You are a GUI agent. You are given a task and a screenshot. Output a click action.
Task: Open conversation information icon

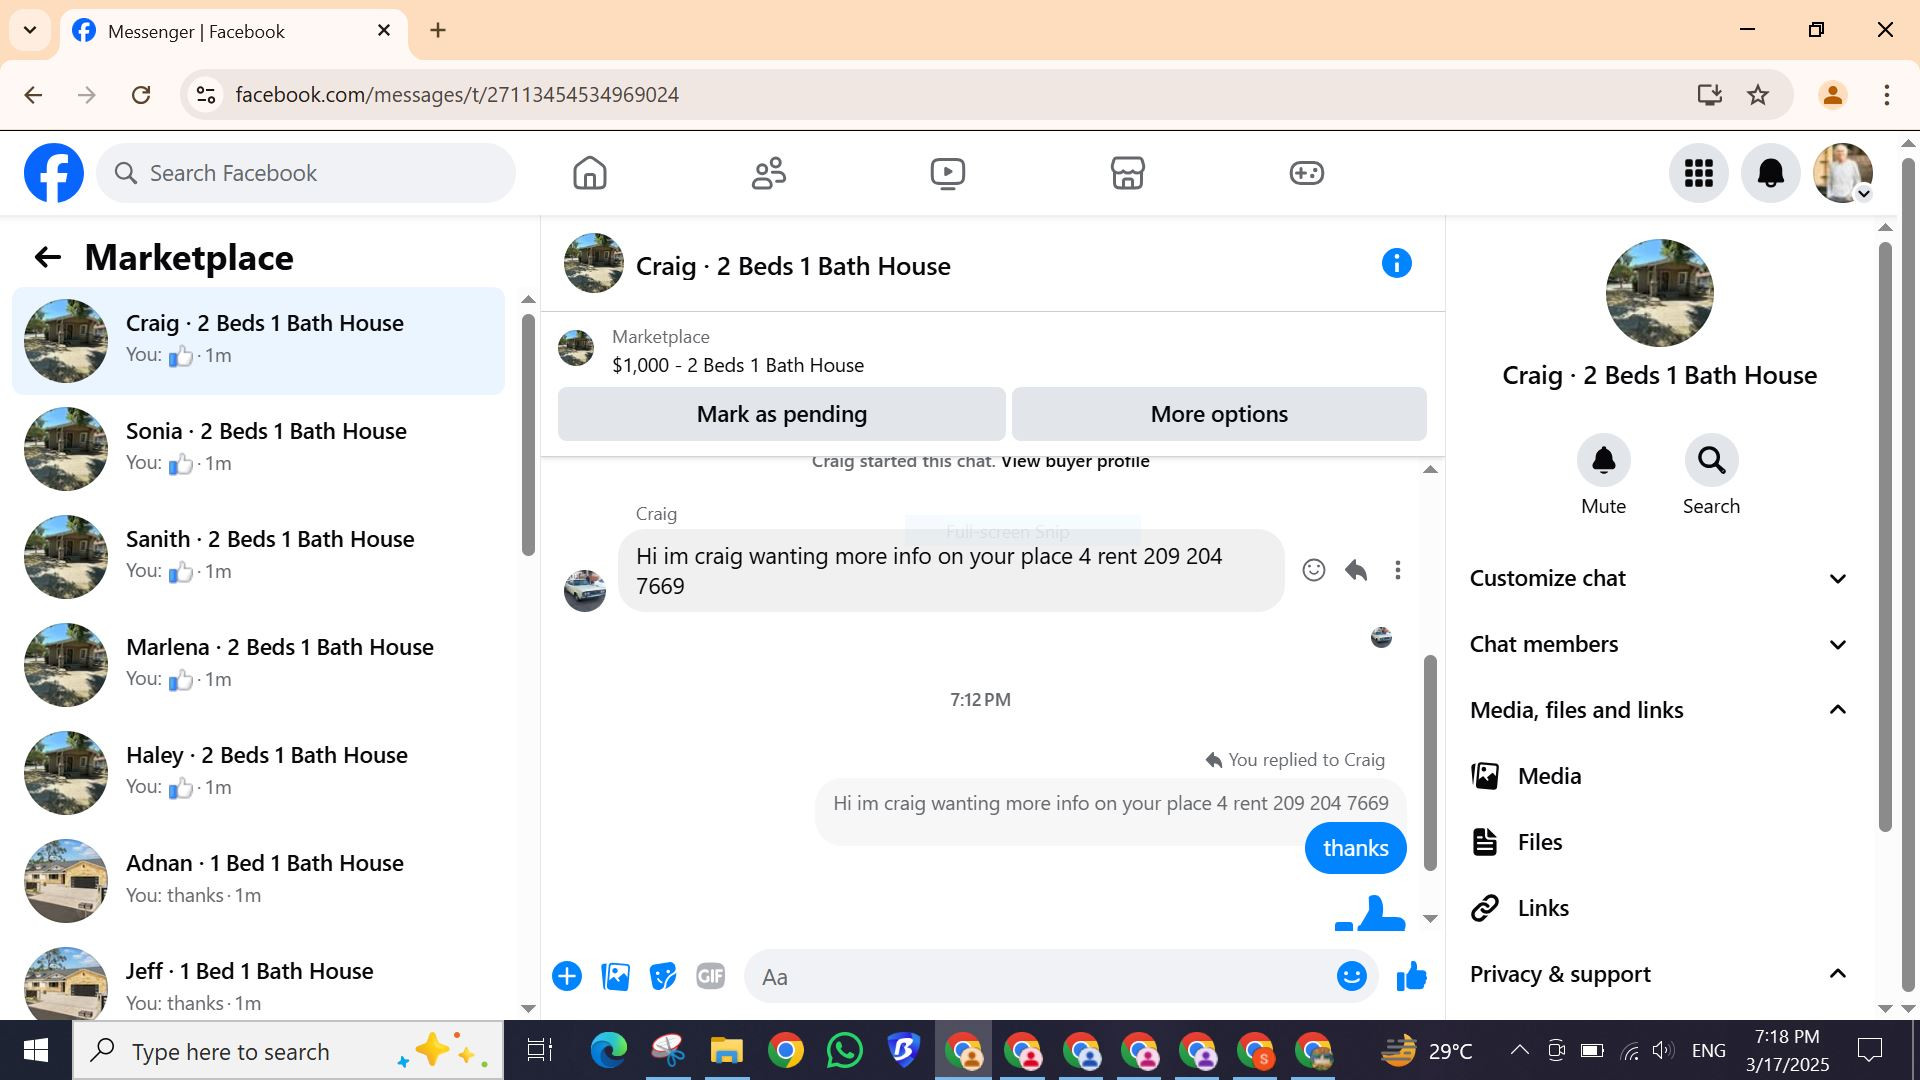1397,263
